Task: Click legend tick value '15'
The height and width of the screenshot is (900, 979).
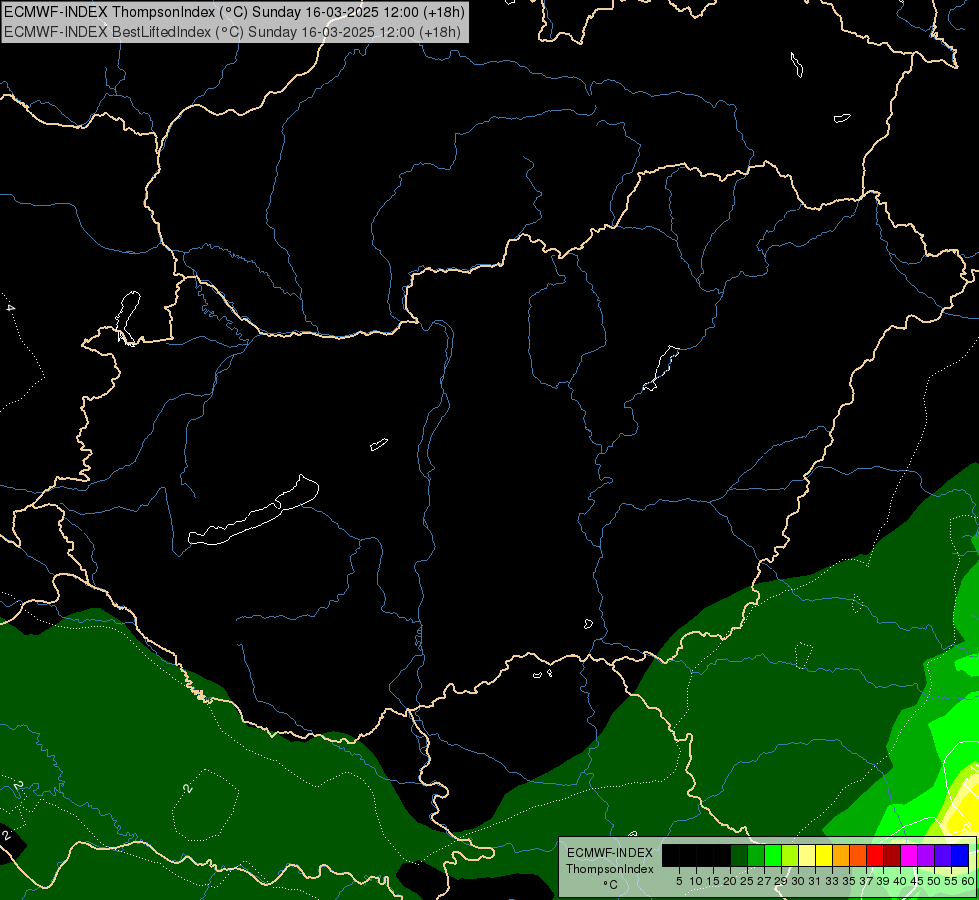Action: (713, 881)
